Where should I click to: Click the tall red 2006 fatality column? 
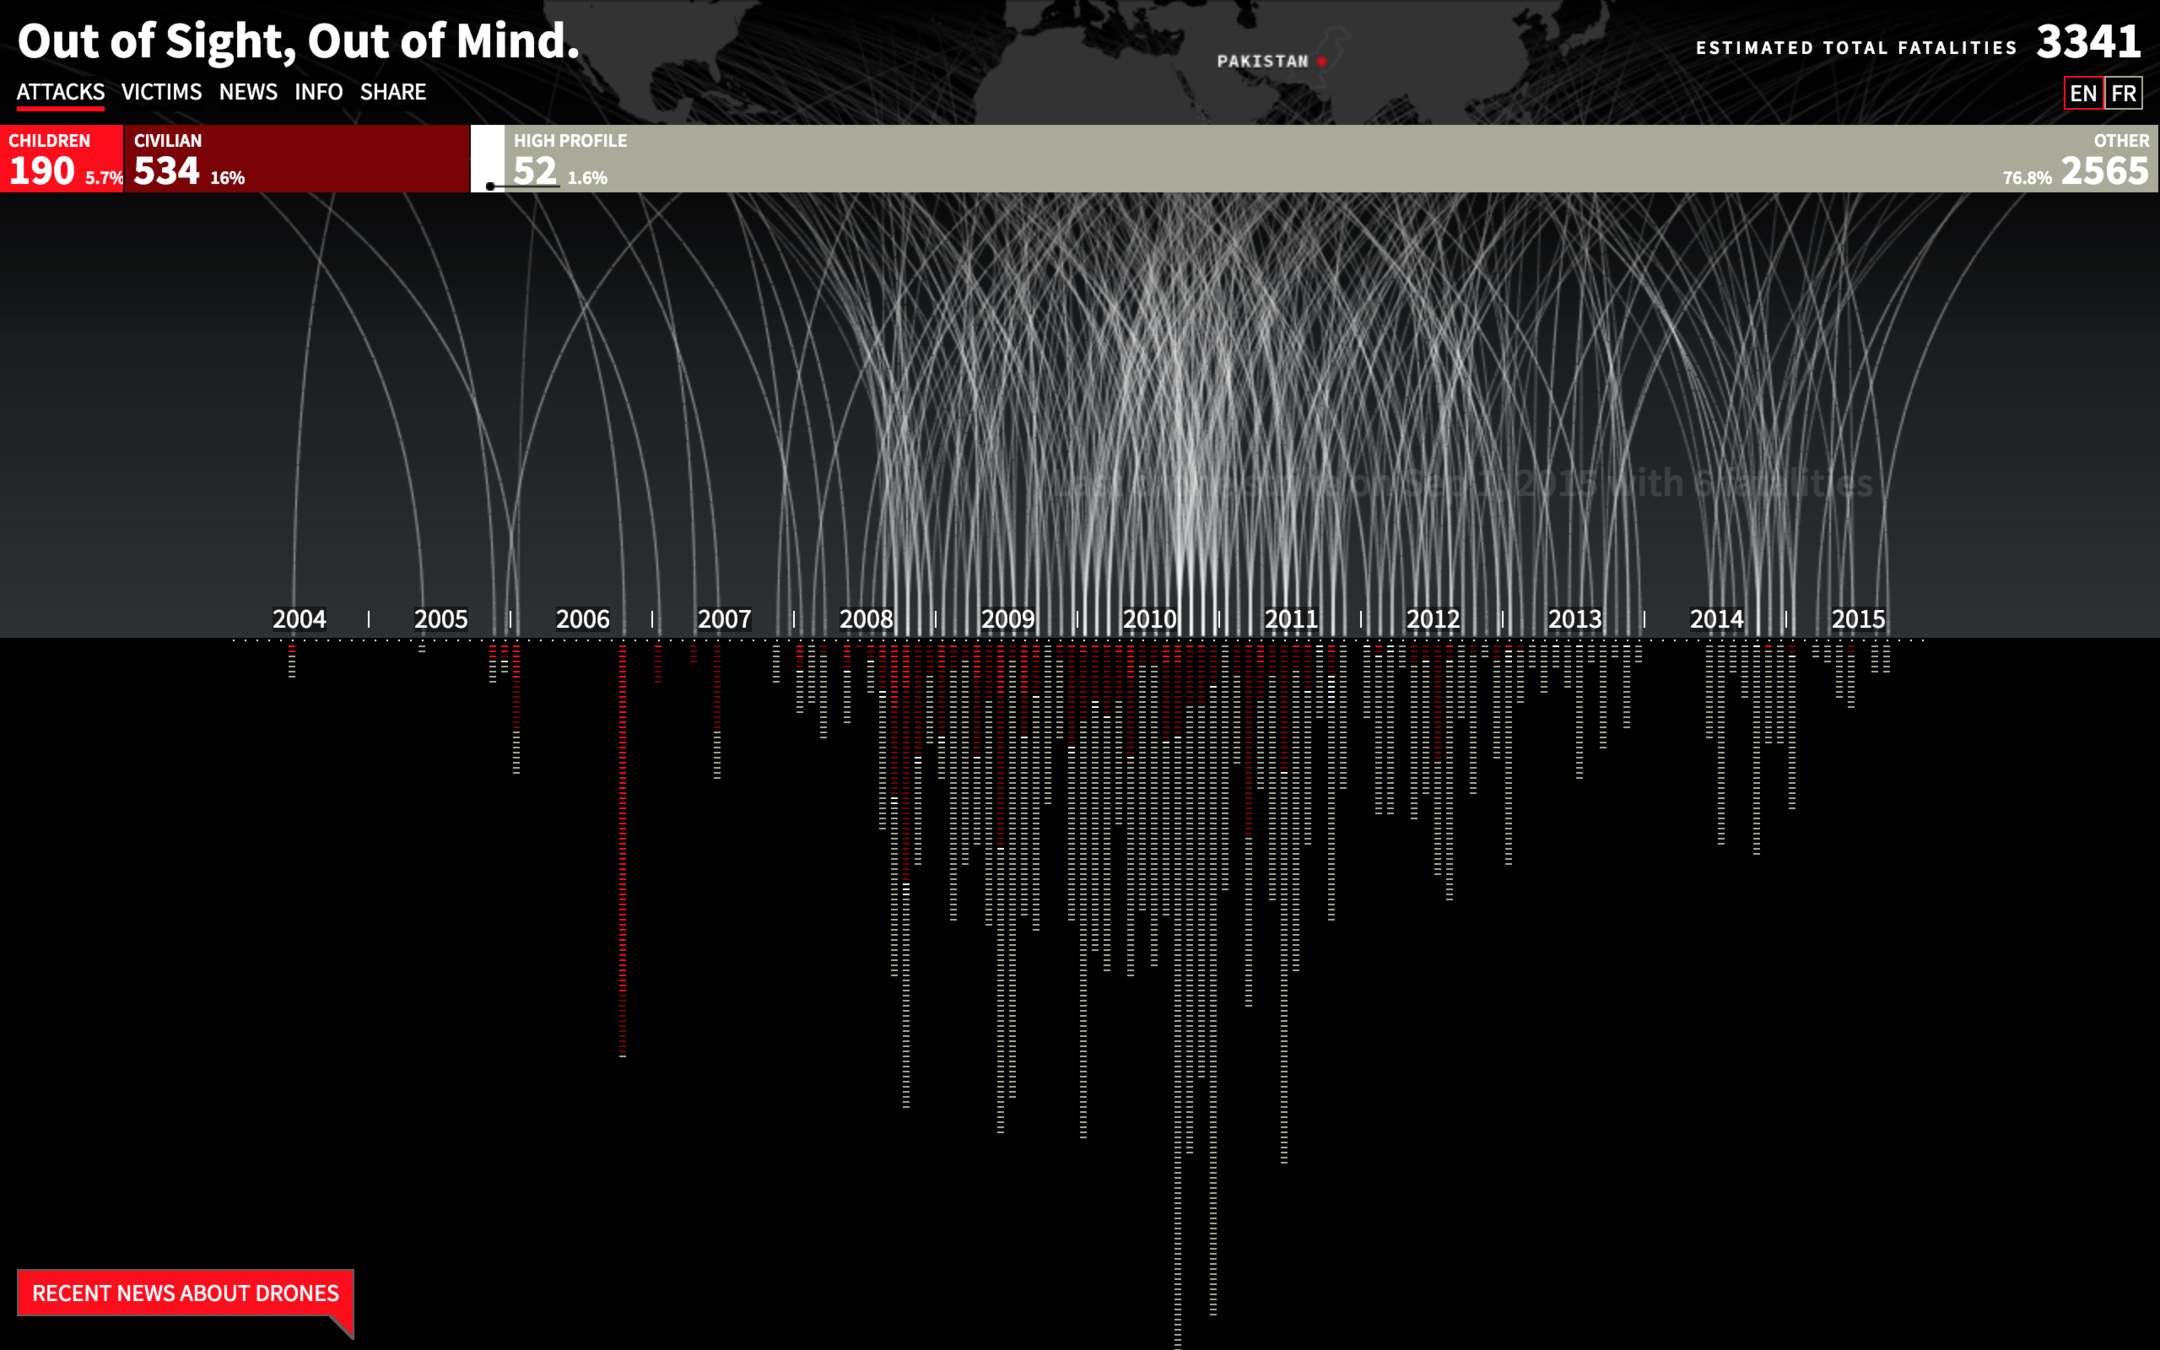click(622, 850)
